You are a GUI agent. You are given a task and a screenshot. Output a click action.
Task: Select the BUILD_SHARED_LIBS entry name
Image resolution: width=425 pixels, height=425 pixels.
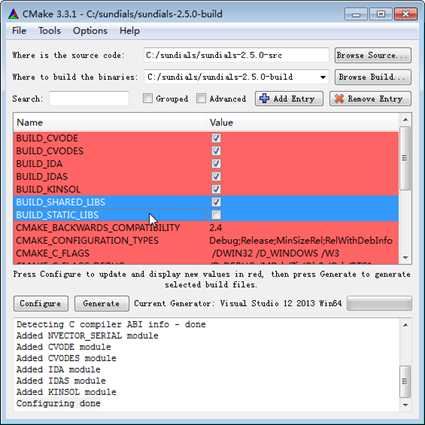[61, 202]
